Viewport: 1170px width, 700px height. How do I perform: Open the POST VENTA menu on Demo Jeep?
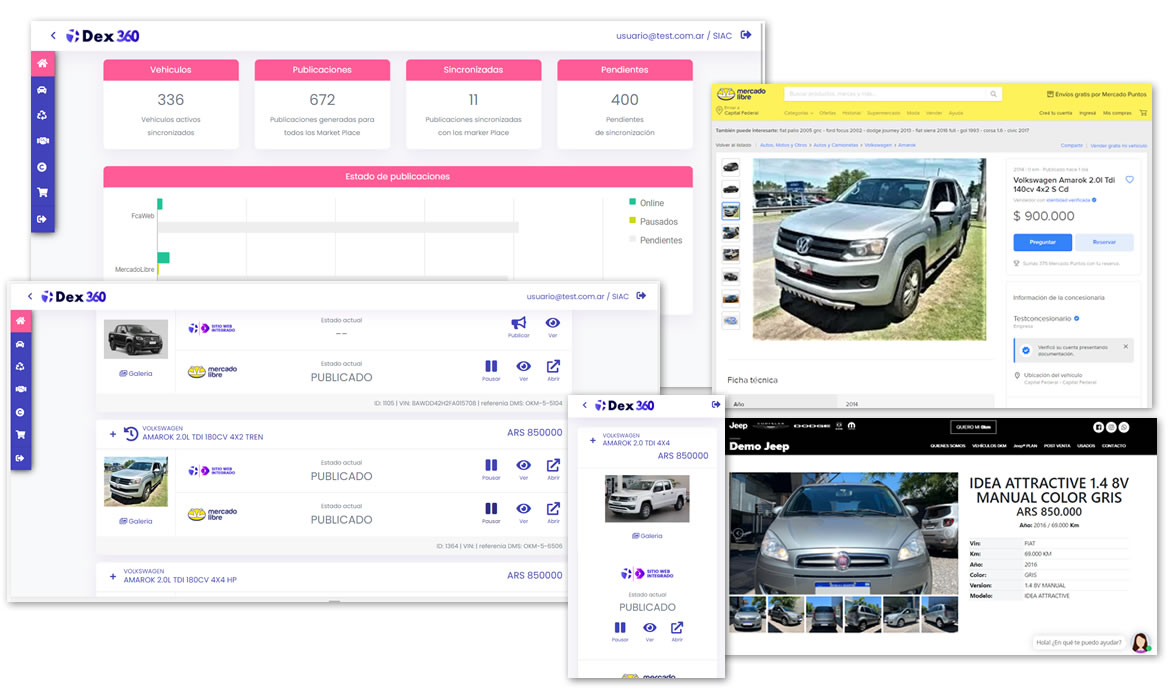1057,446
